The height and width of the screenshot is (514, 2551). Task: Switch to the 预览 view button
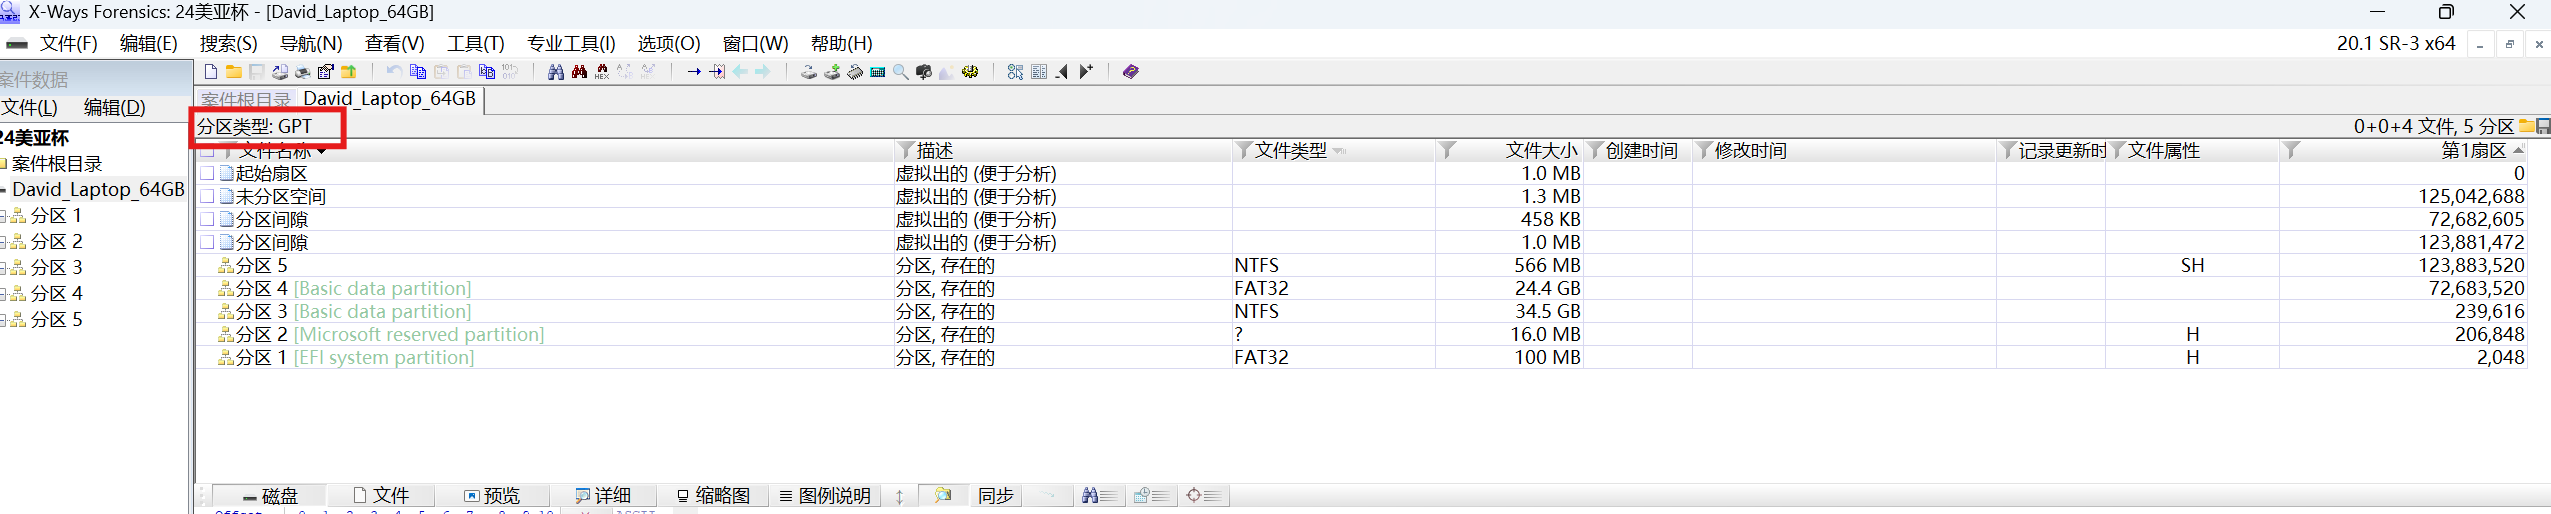pyautogui.click(x=491, y=495)
